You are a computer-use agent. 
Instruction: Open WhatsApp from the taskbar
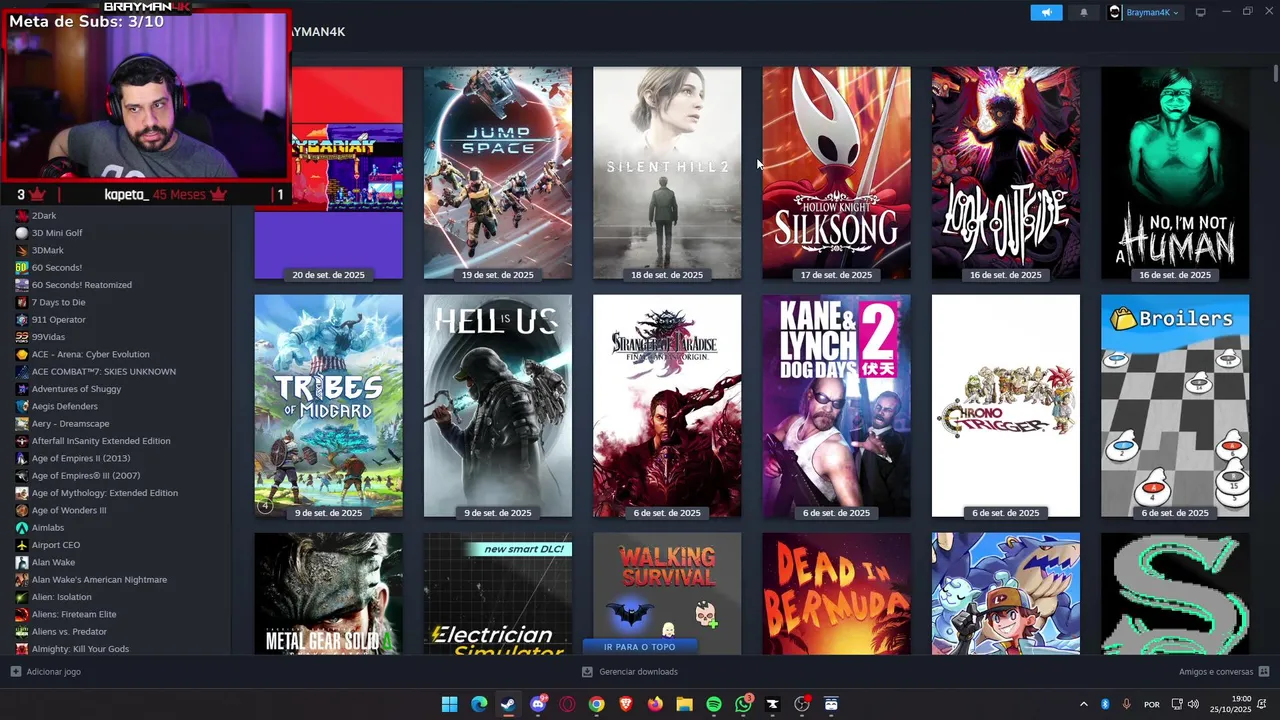pyautogui.click(x=743, y=704)
